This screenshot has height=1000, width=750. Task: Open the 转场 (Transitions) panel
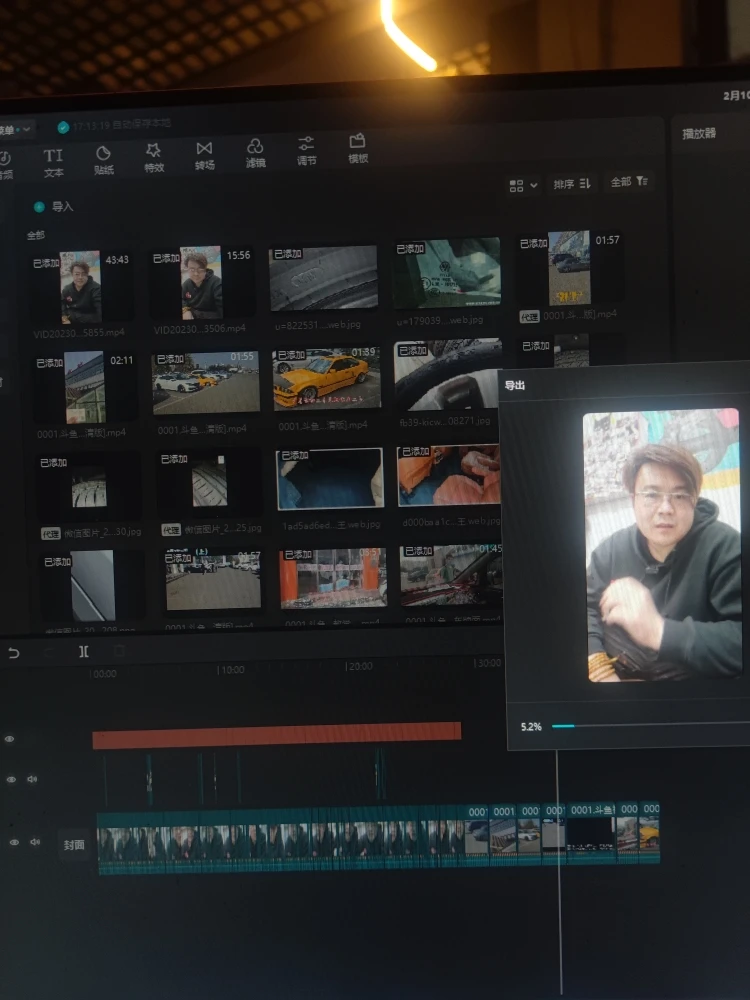point(204,156)
